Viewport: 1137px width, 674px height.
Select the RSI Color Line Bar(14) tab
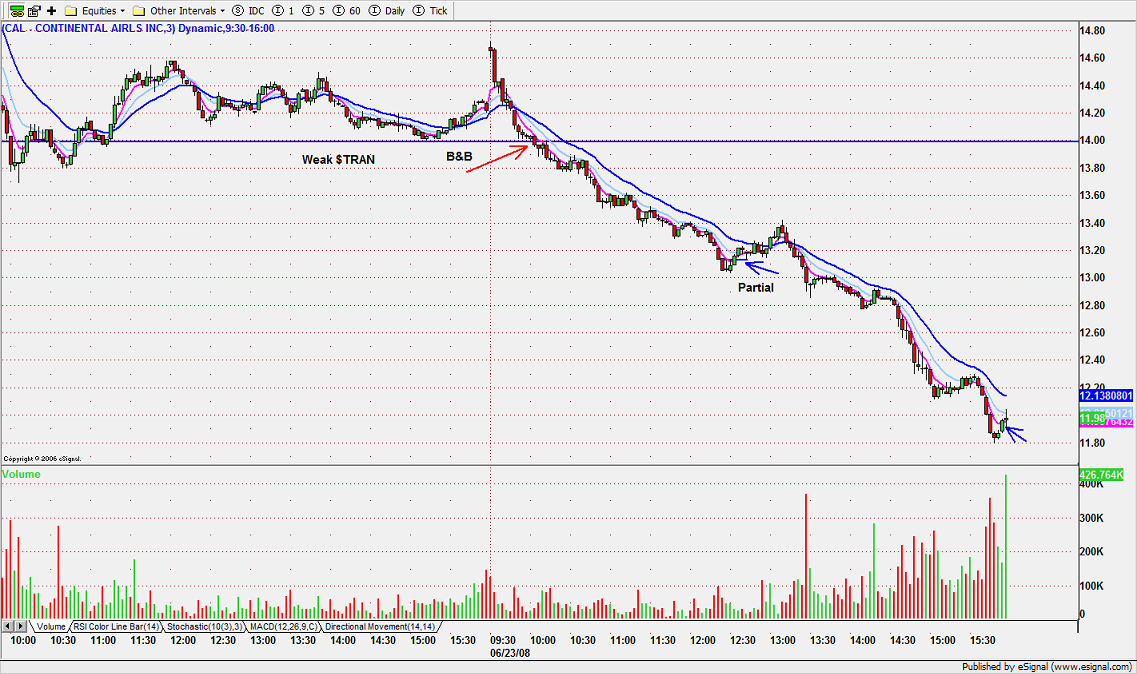116,627
